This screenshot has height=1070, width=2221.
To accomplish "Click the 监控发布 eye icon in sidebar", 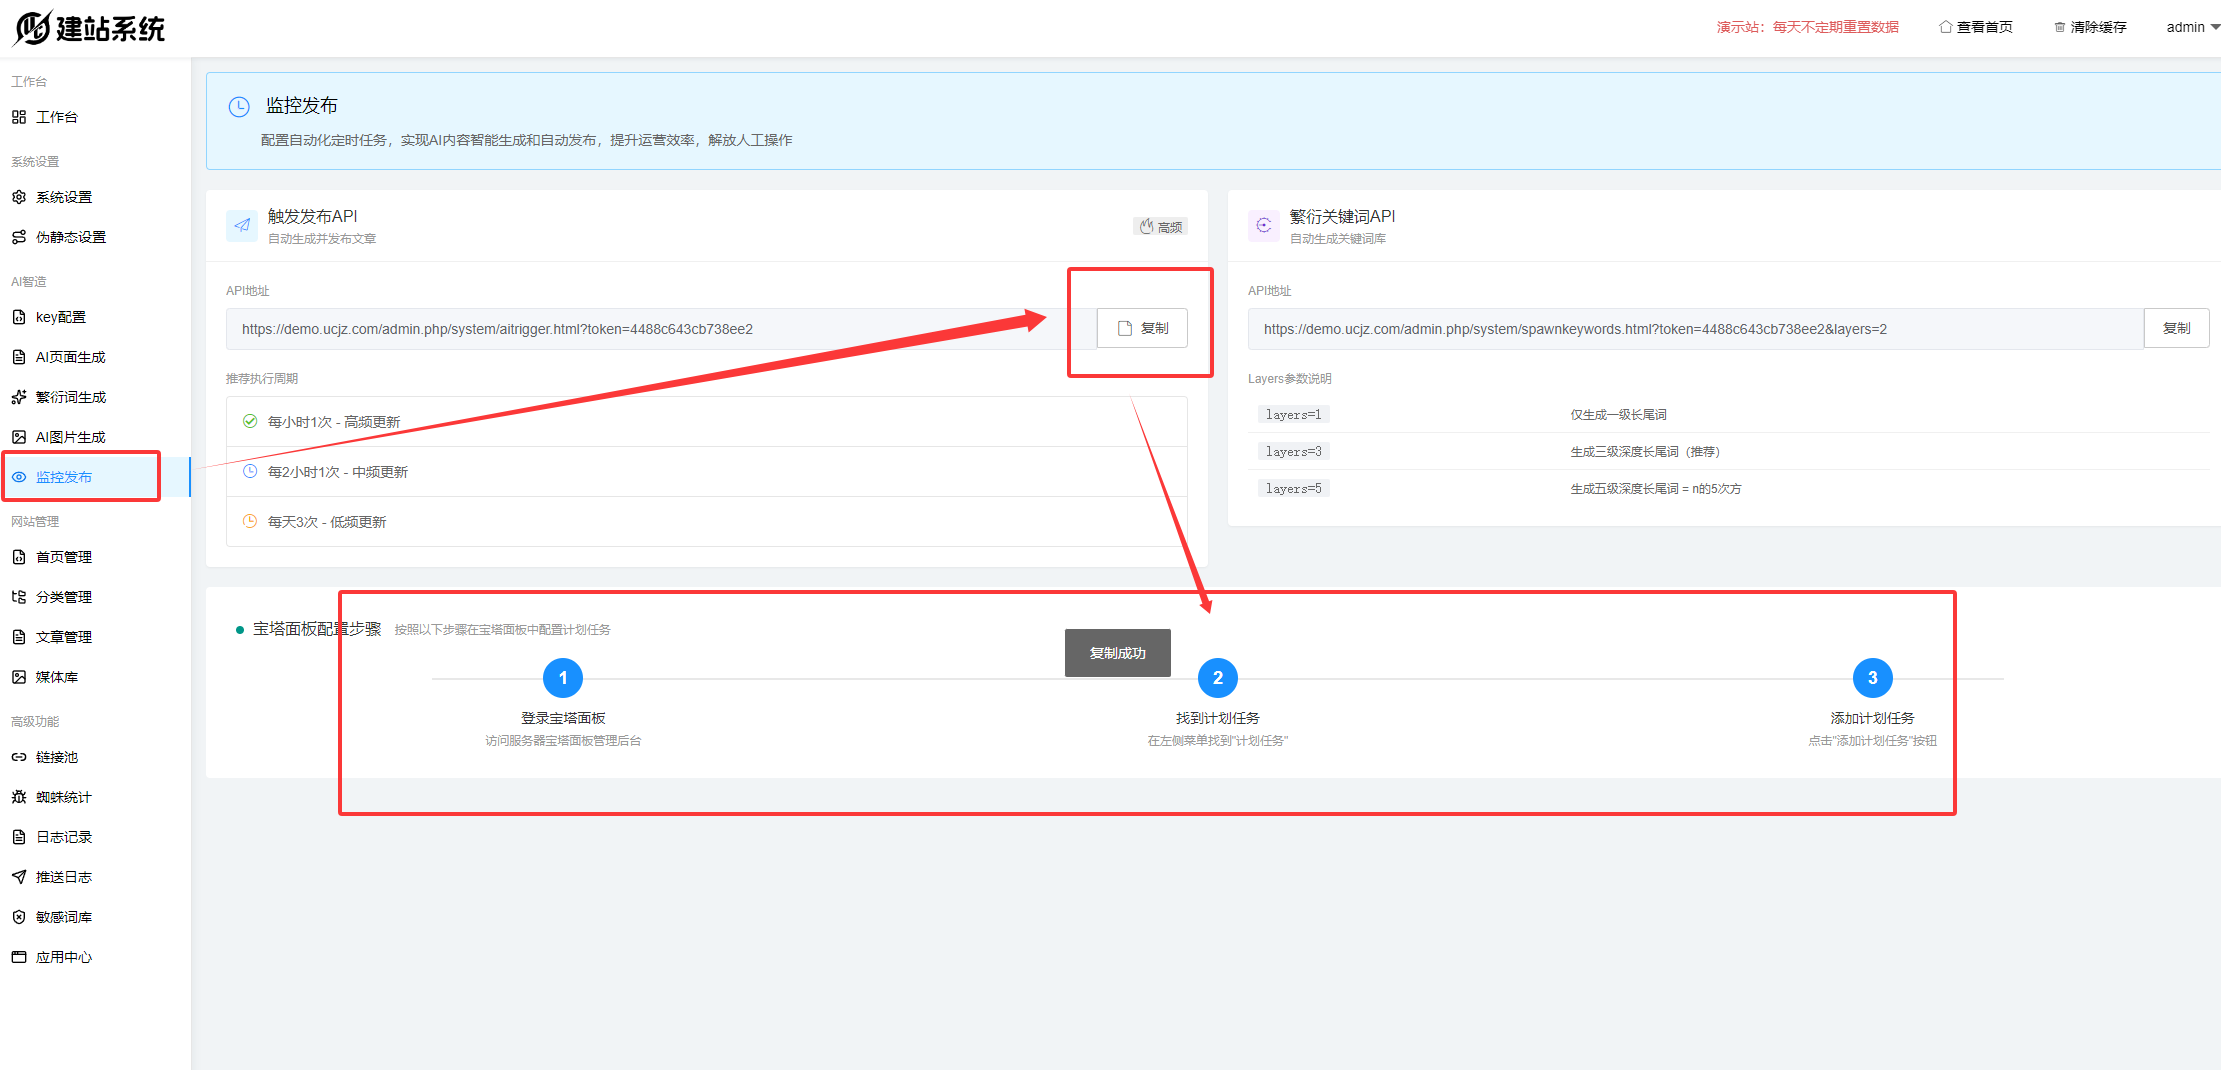I will tap(19, 477).
